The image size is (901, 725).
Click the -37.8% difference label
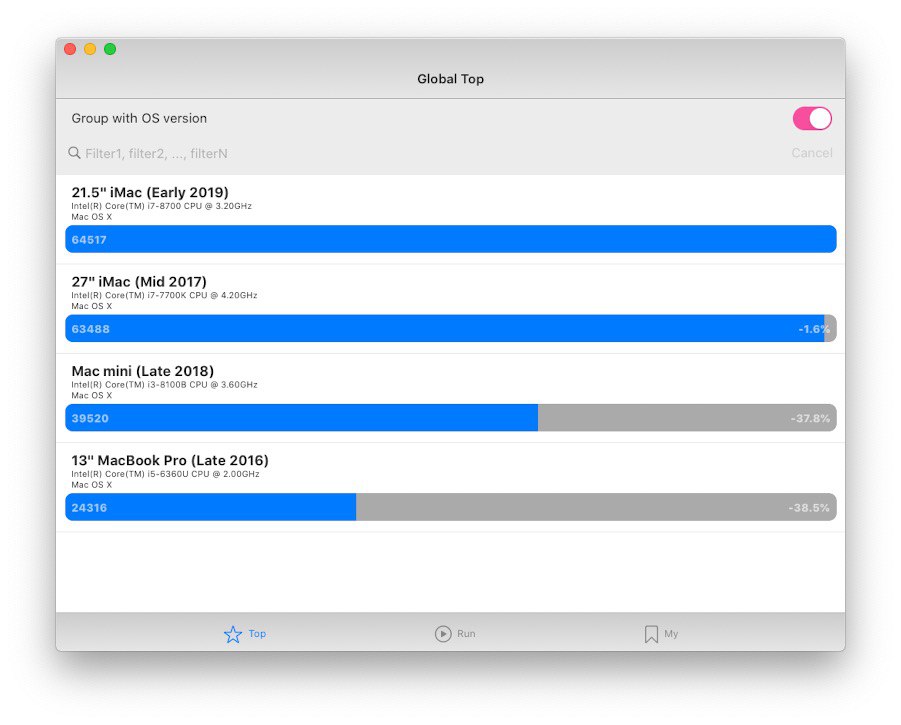[810, 418]
